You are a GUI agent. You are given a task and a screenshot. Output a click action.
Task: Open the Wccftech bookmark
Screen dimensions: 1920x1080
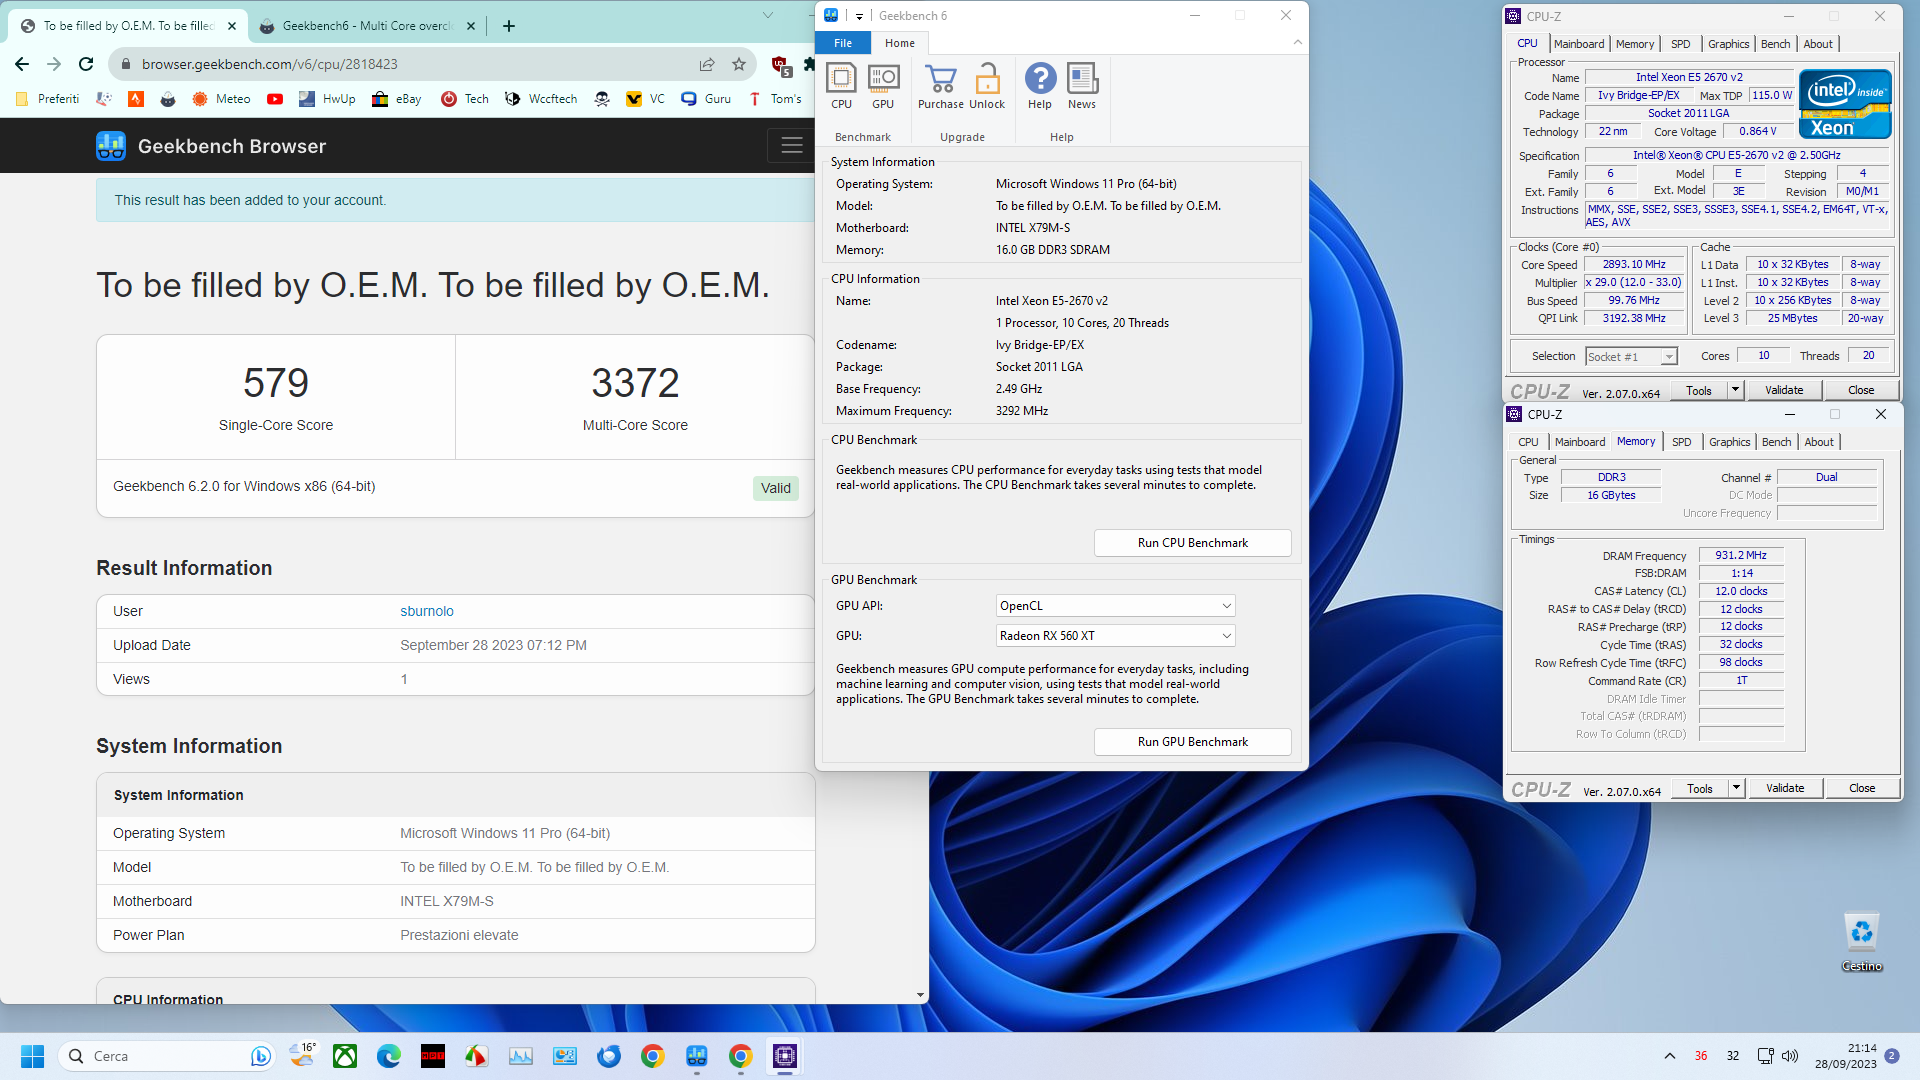[x=541, y=99]
